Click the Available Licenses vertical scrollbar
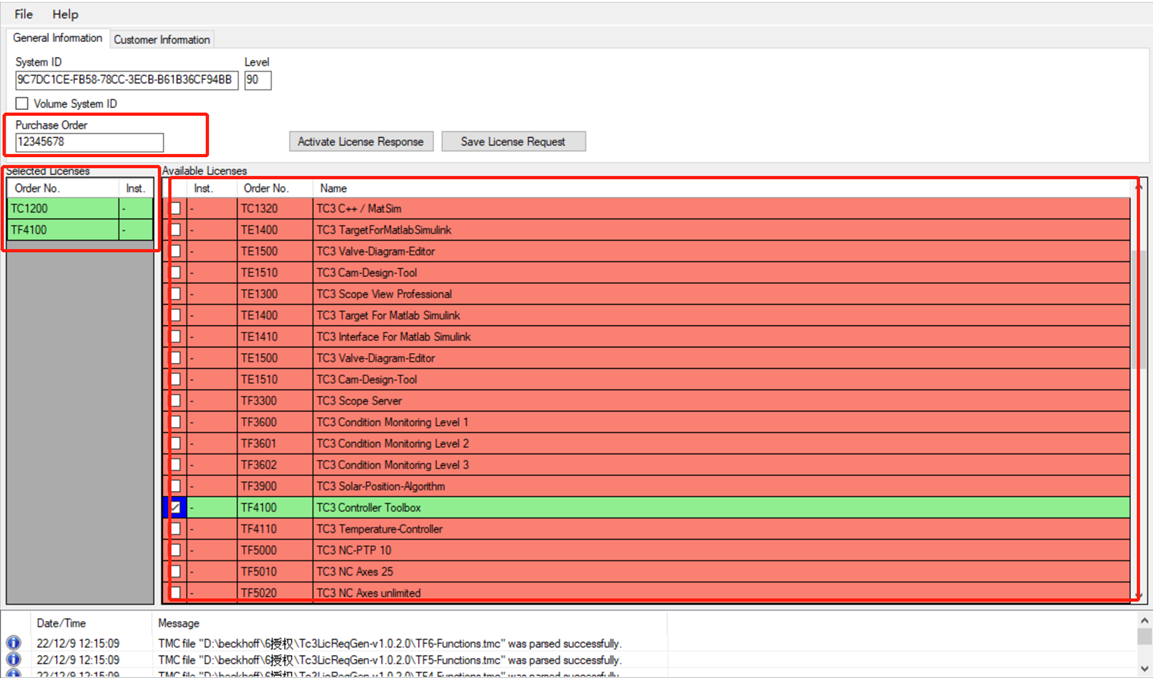The image size is (1153, 678). [x=1138, y=390]
